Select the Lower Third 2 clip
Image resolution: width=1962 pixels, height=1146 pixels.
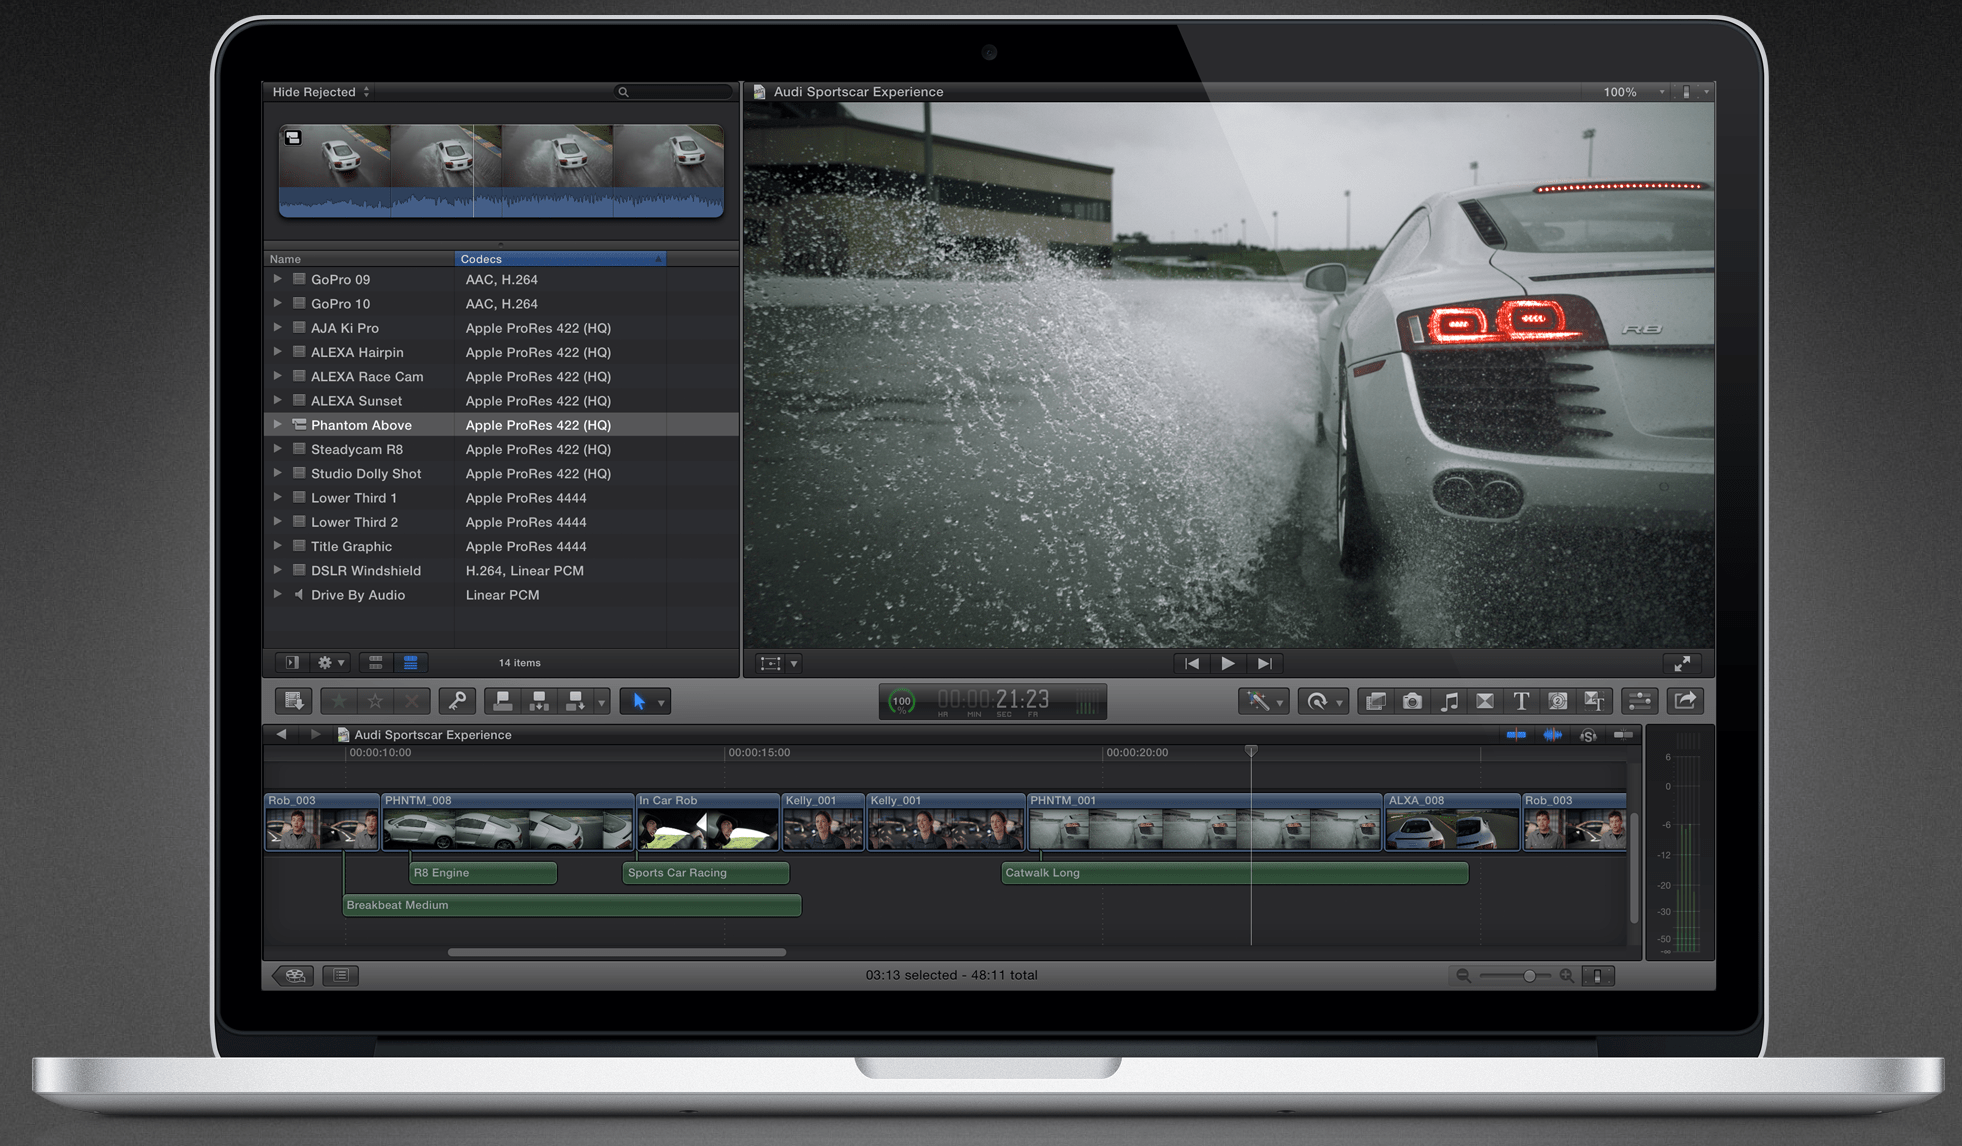point(500,522)
